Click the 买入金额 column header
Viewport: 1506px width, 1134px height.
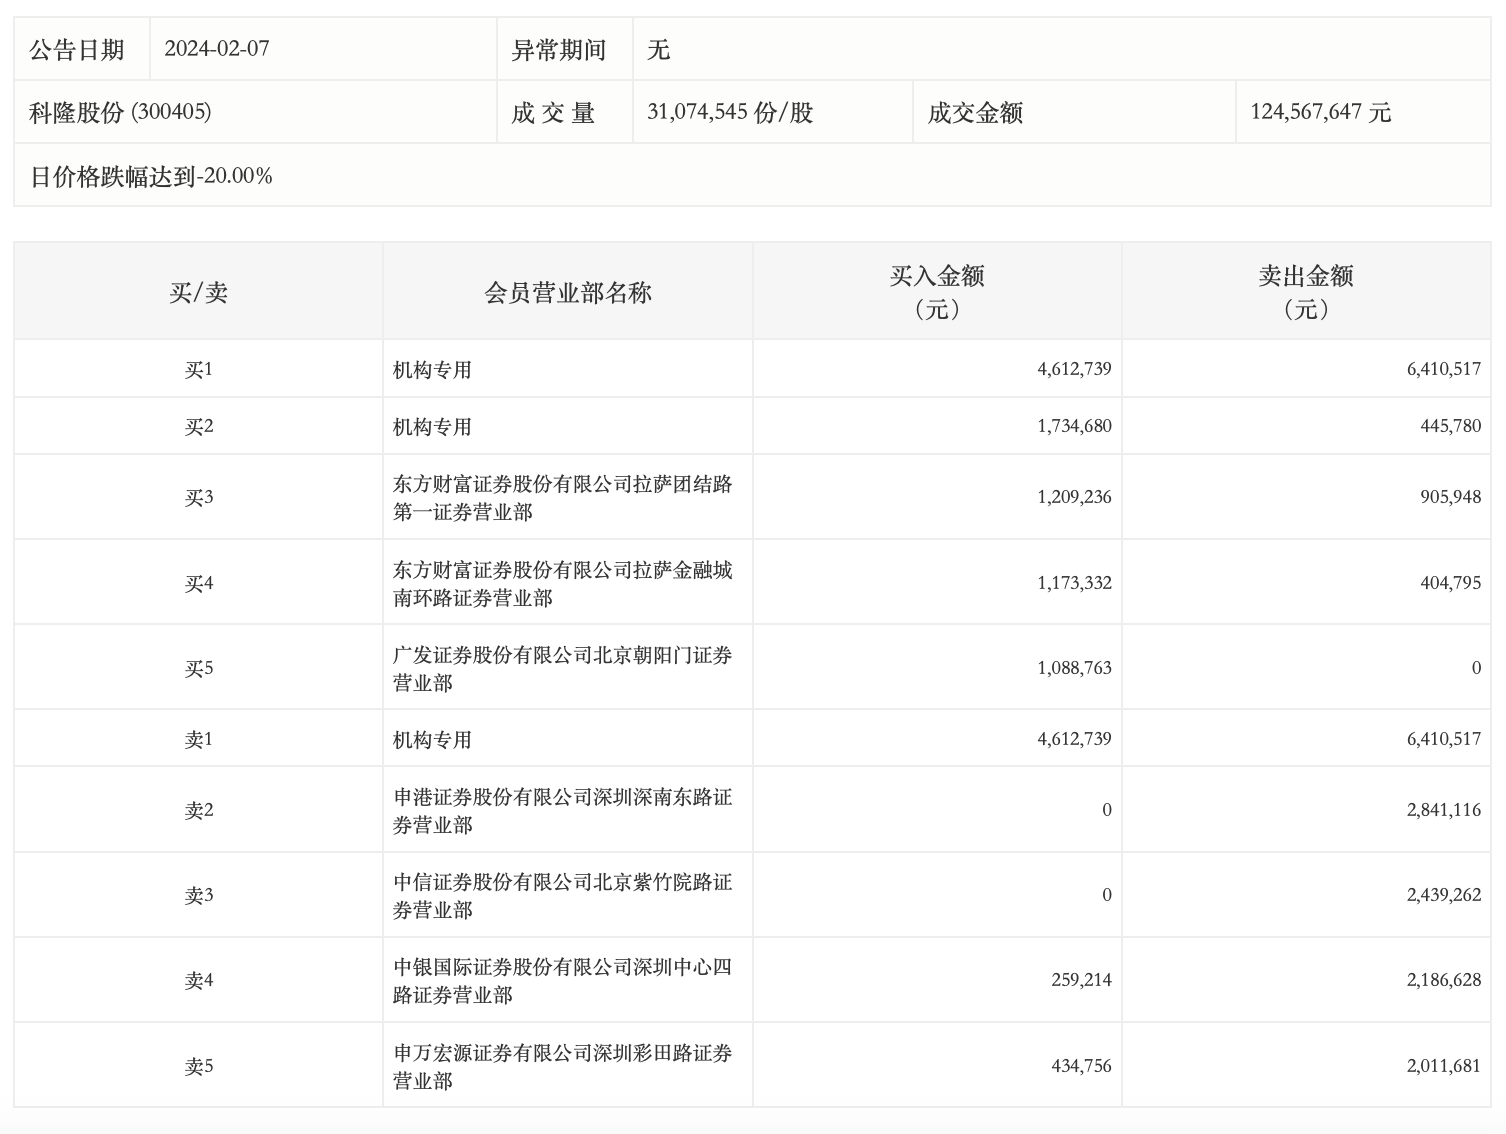937,291
